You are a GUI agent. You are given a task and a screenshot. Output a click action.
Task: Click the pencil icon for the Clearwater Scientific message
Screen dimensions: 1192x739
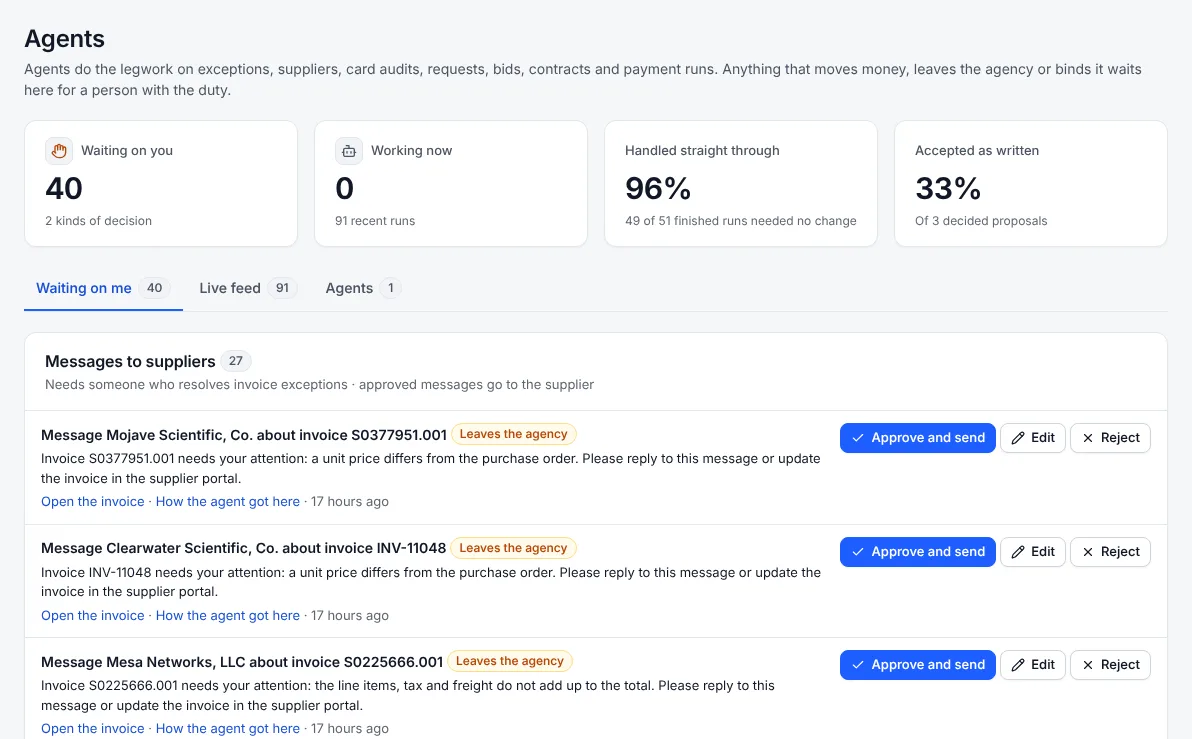(1018, 552)
